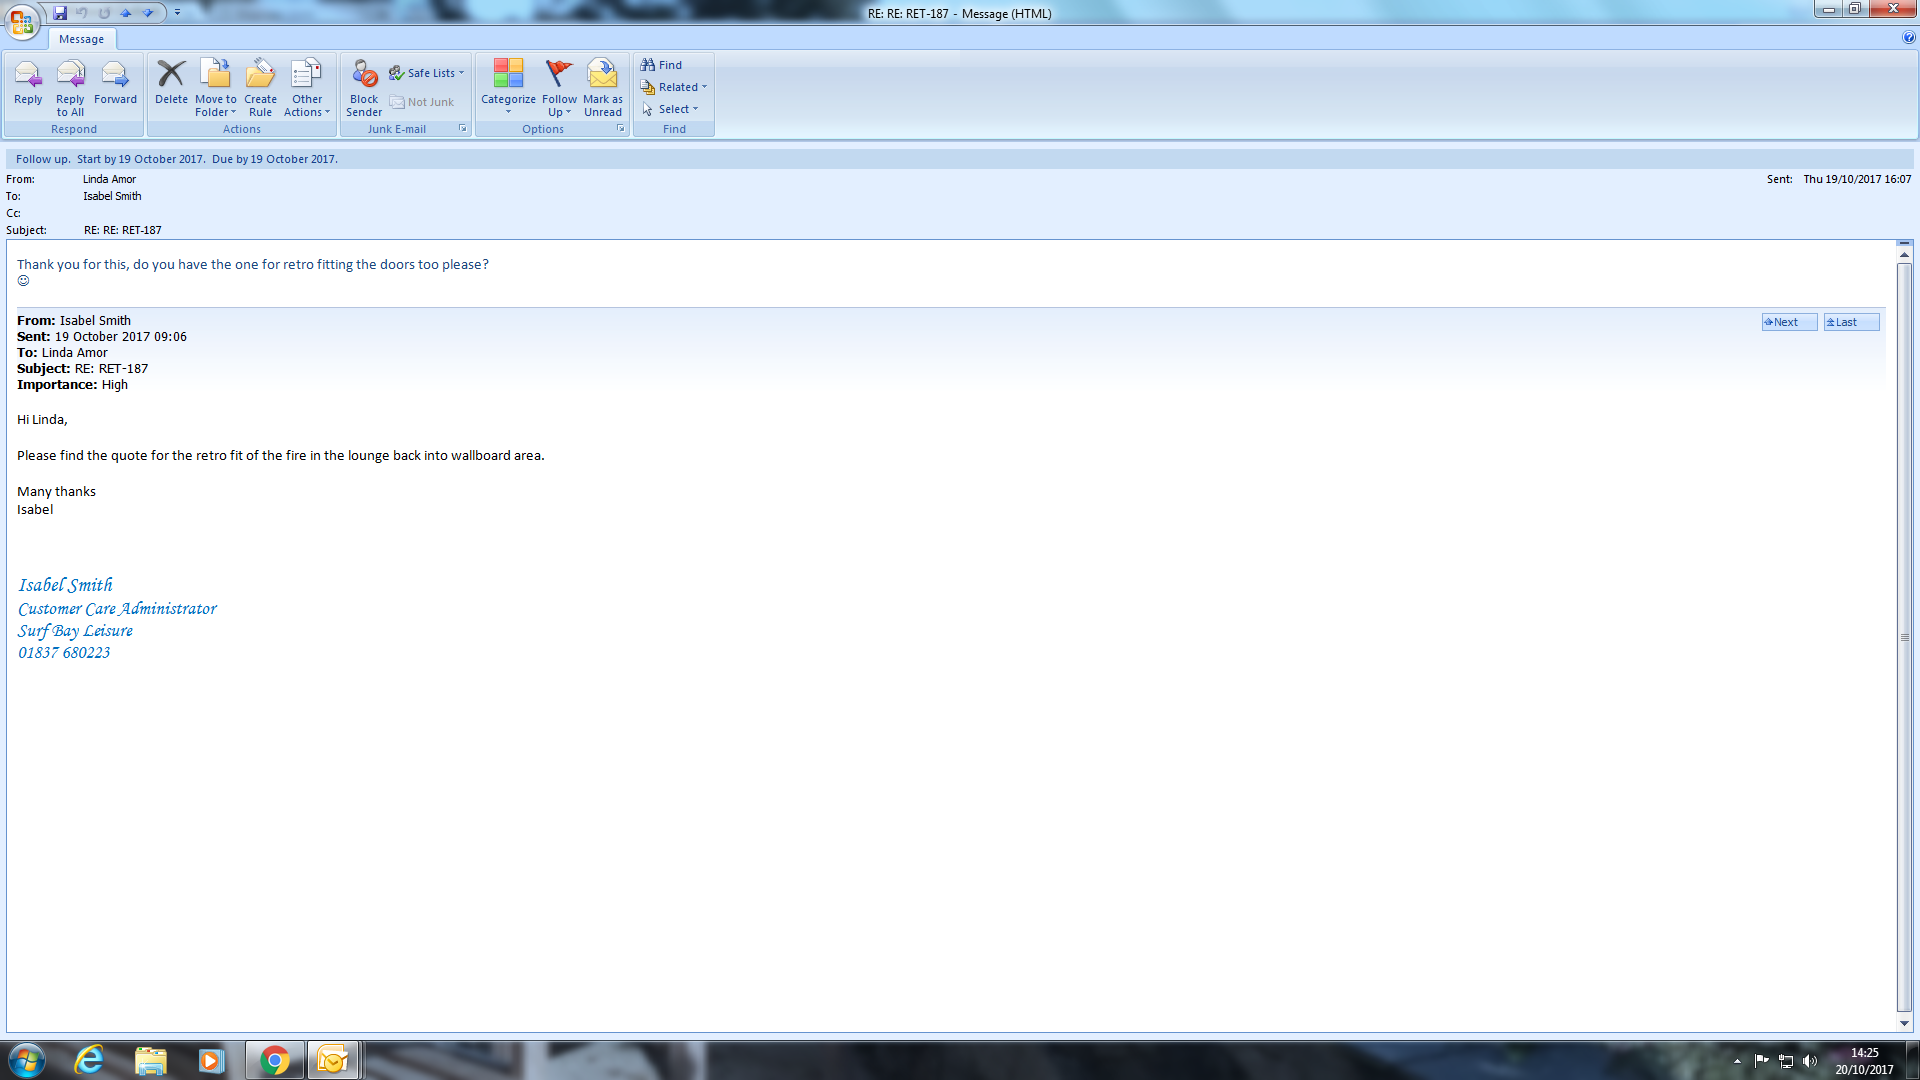Click the Last button in message body
The height and width of the screenshot is (1080, 1920).
[x=1850, y=322]
